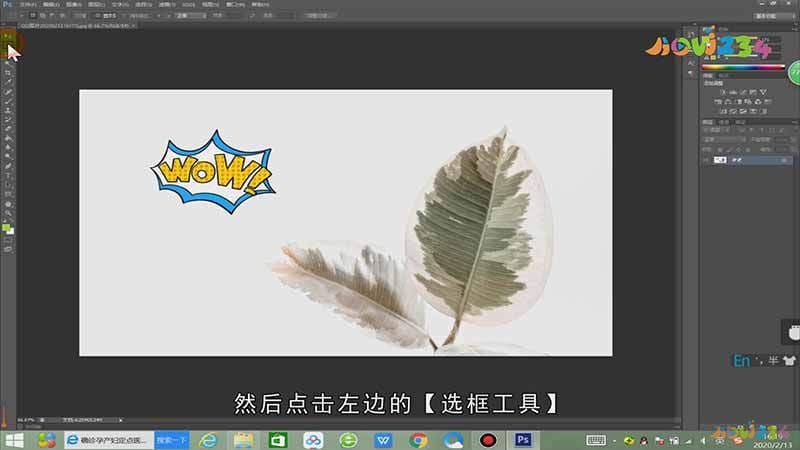800x450 pixels.
Task: Open Chrome from the taskbar
Action: point(418,440)
